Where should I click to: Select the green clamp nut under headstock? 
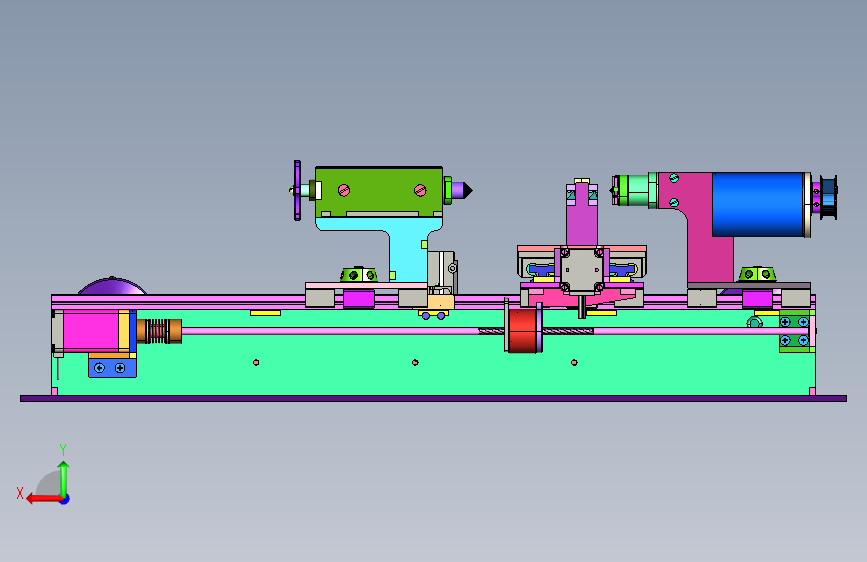coord(758,274)
